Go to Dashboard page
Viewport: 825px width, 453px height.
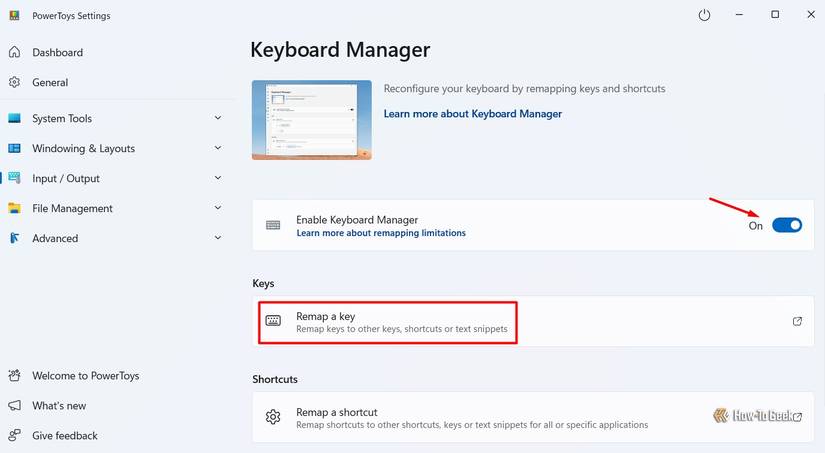(x=57, y=53)
